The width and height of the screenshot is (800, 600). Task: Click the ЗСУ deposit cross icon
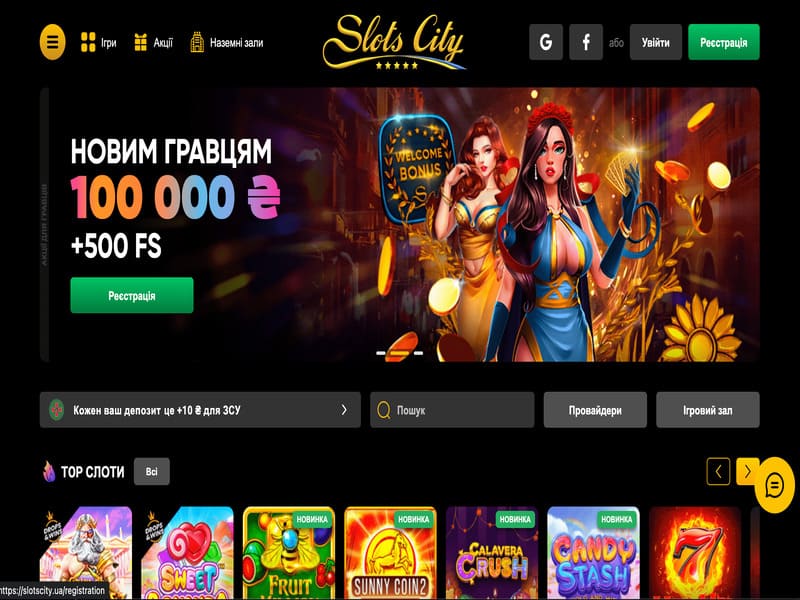point(57,410)
